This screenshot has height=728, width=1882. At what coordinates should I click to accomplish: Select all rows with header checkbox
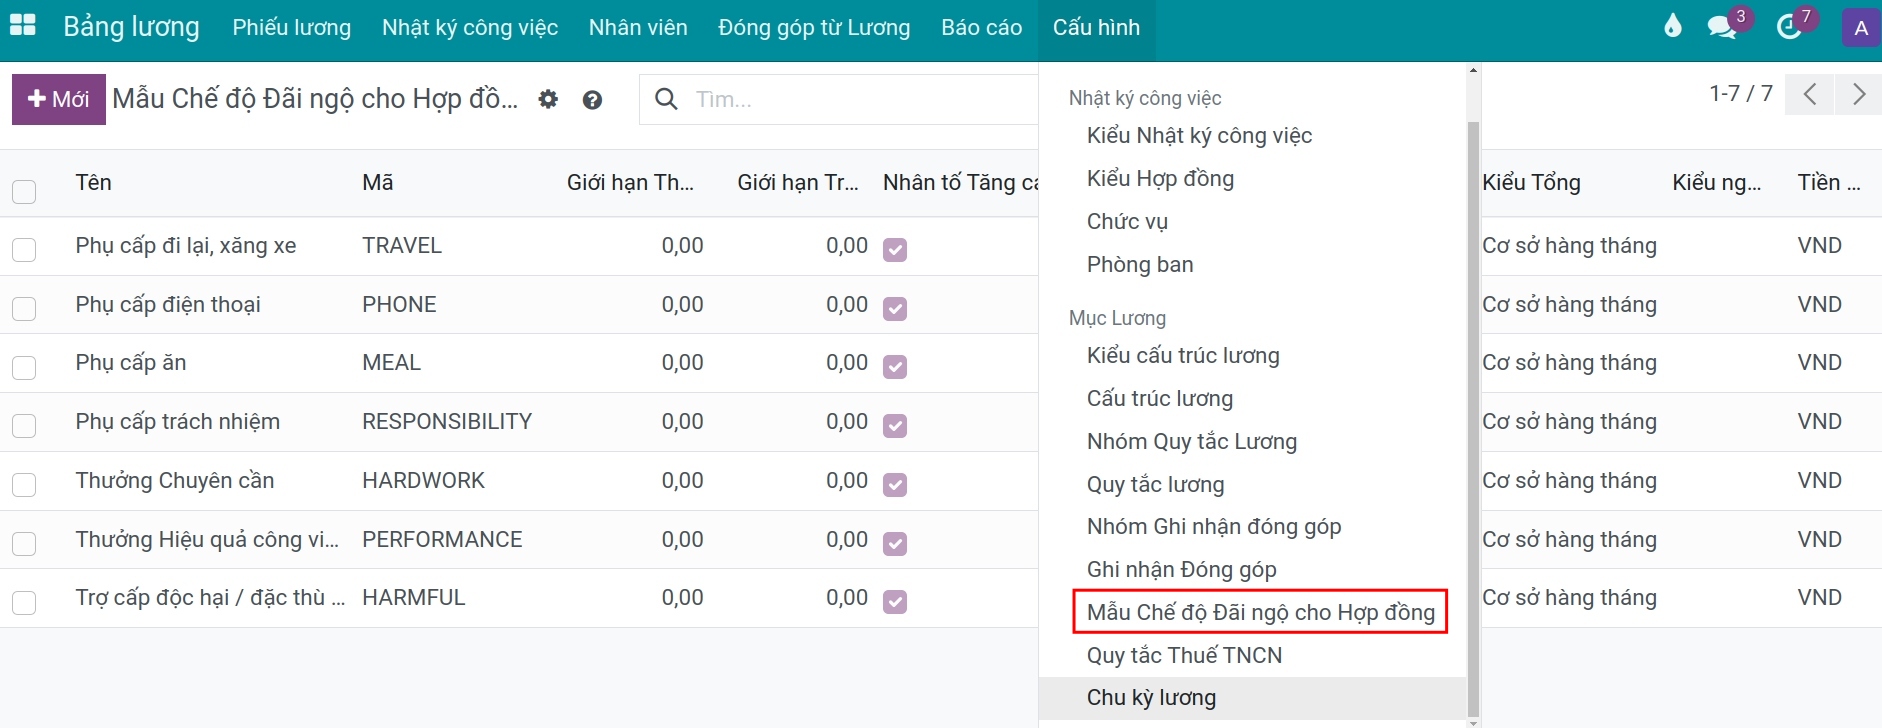click(24, 191)
